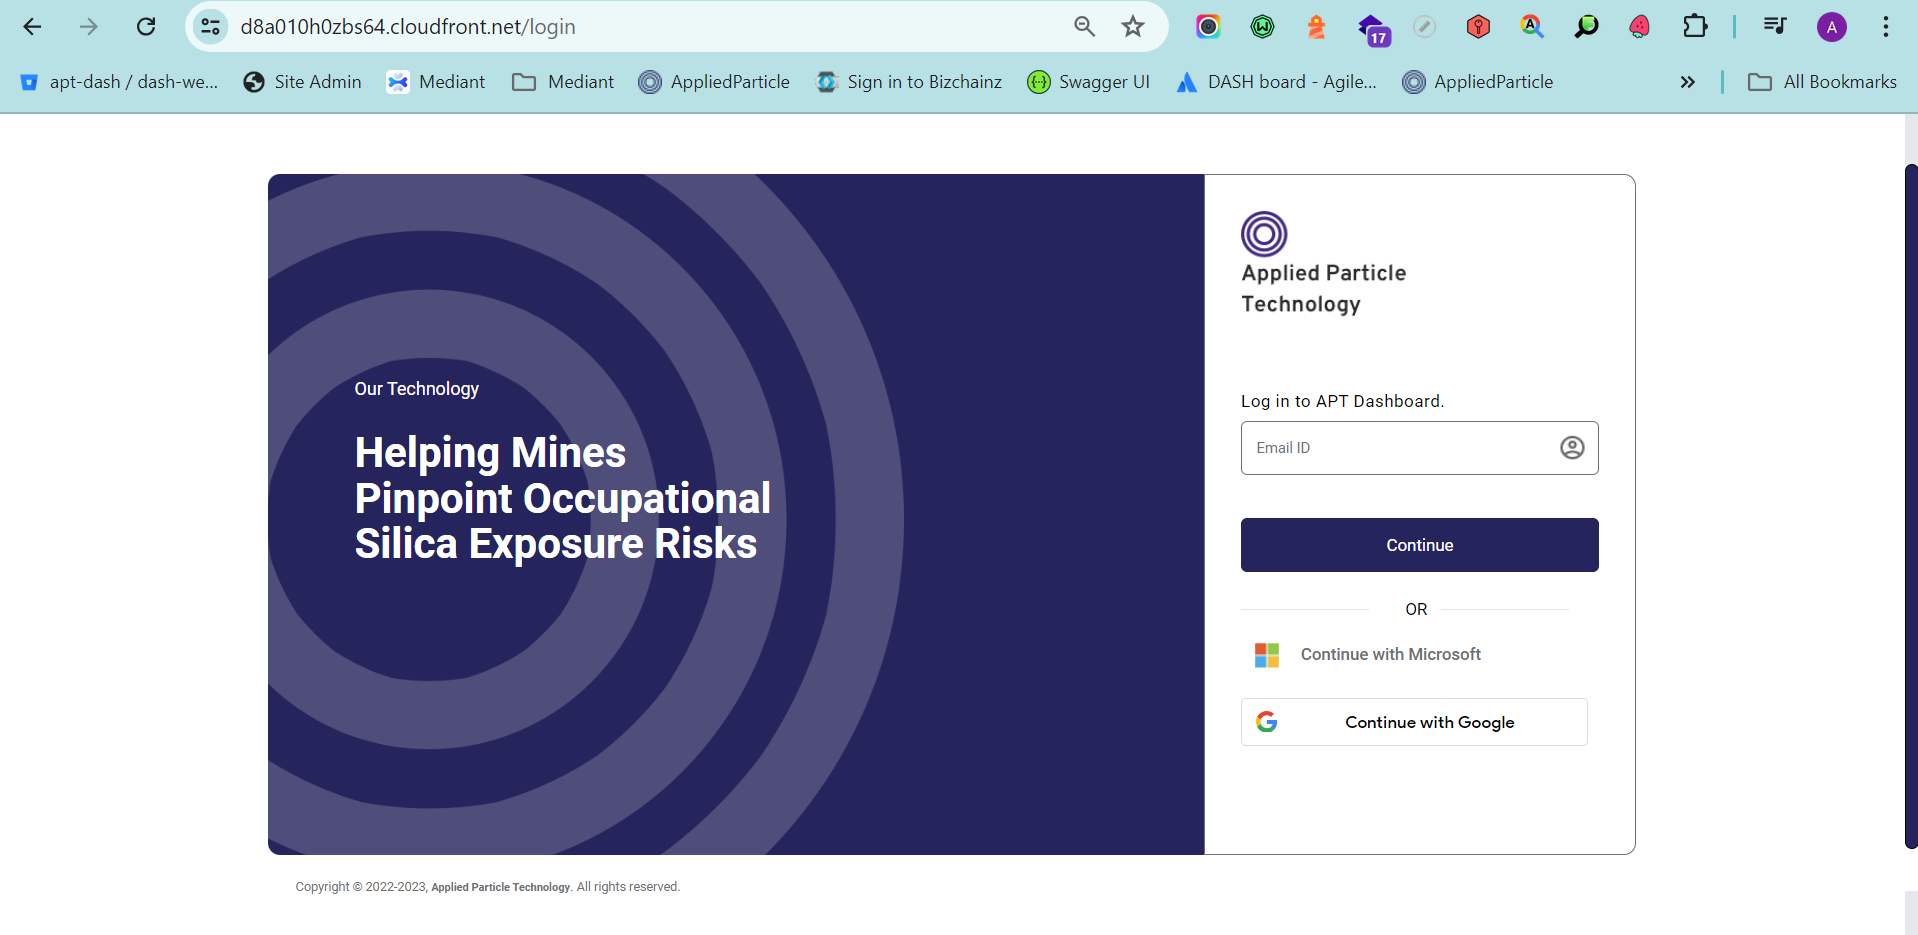
Task: Open the colorful circle screen-recorder extension
Action: click(x=1208, y=27)
